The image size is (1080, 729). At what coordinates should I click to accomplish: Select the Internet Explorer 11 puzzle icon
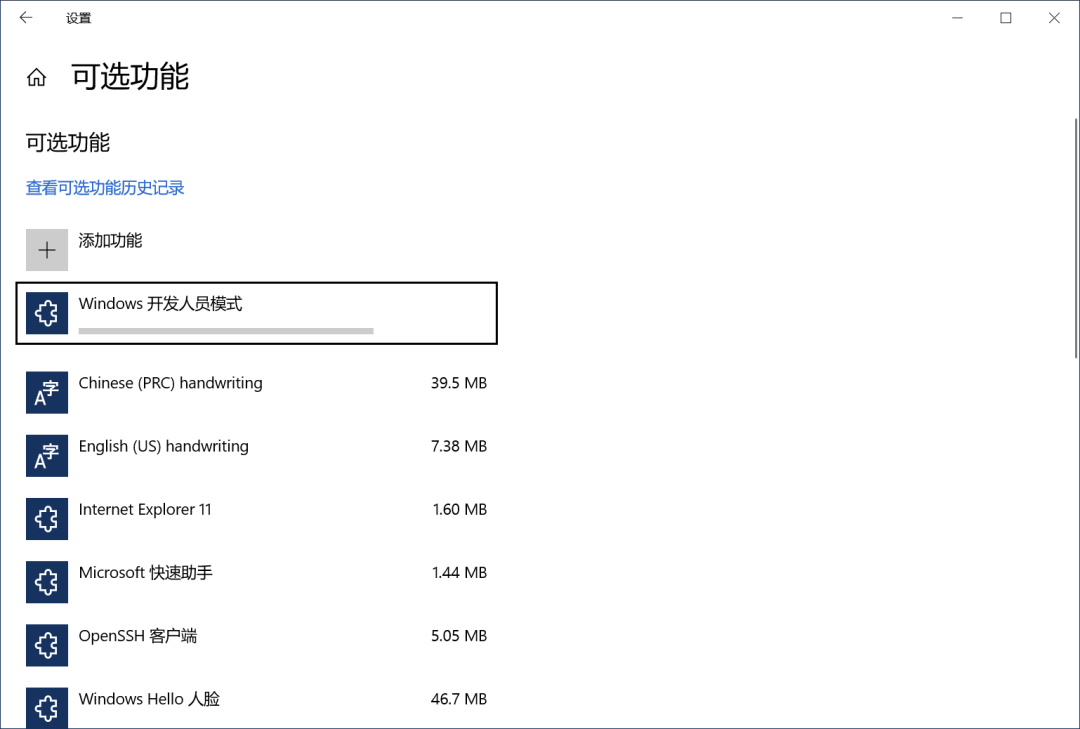click(47, 519)
